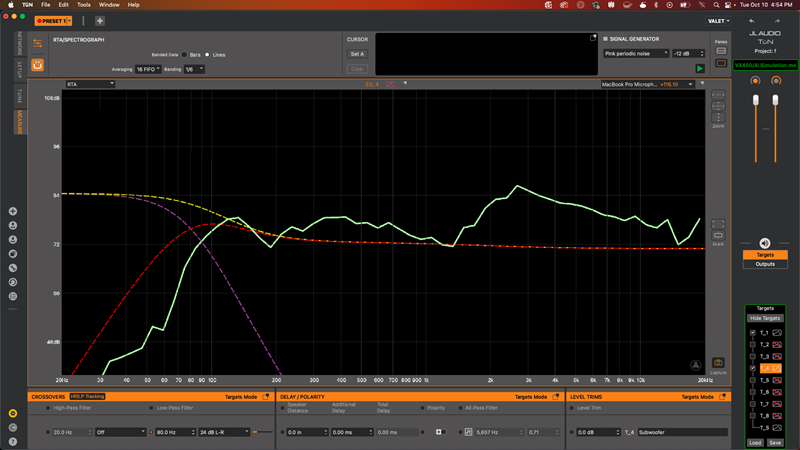Open the Pink periodic noise dropdown
Image resolution: width=800 pixels, height=450 pixels.
point(636,54)
